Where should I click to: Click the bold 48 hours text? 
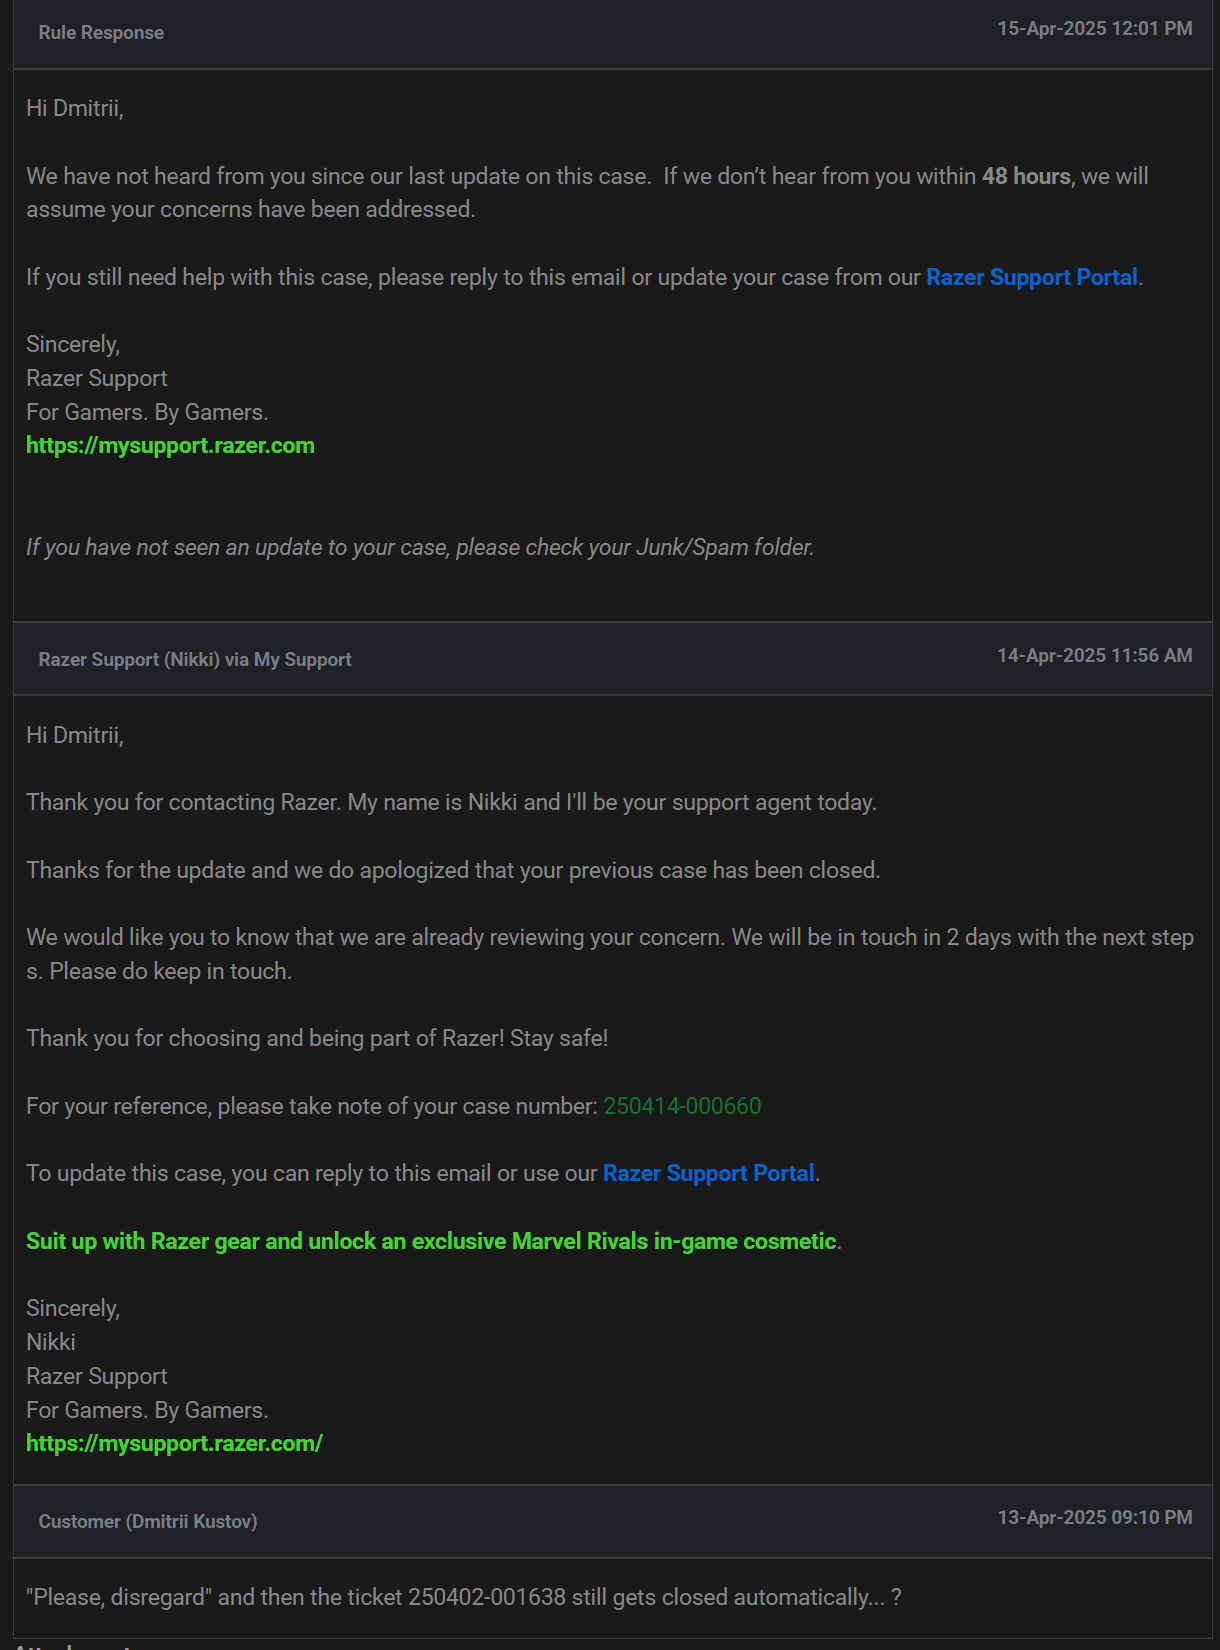[x=1026, y=176]
